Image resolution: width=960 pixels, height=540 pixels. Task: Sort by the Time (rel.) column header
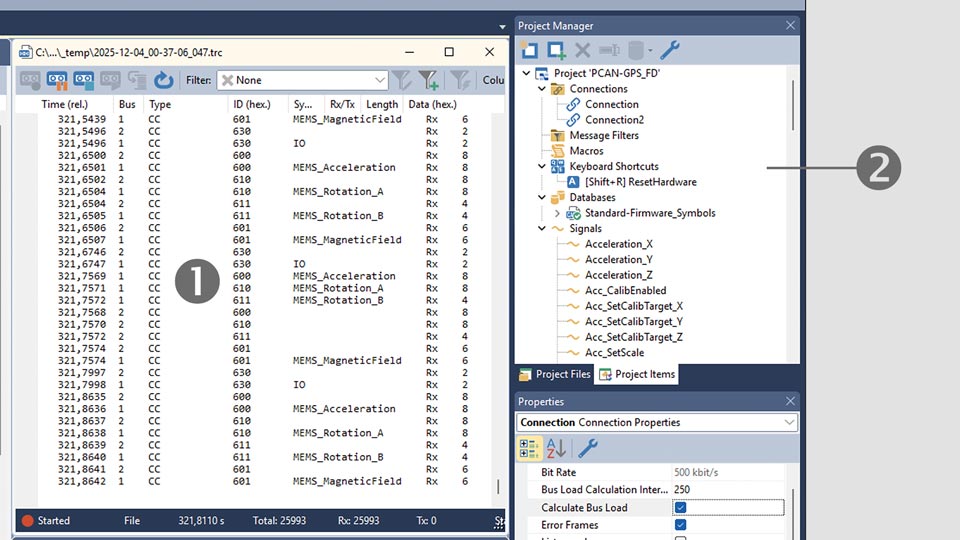click(64, 104)
